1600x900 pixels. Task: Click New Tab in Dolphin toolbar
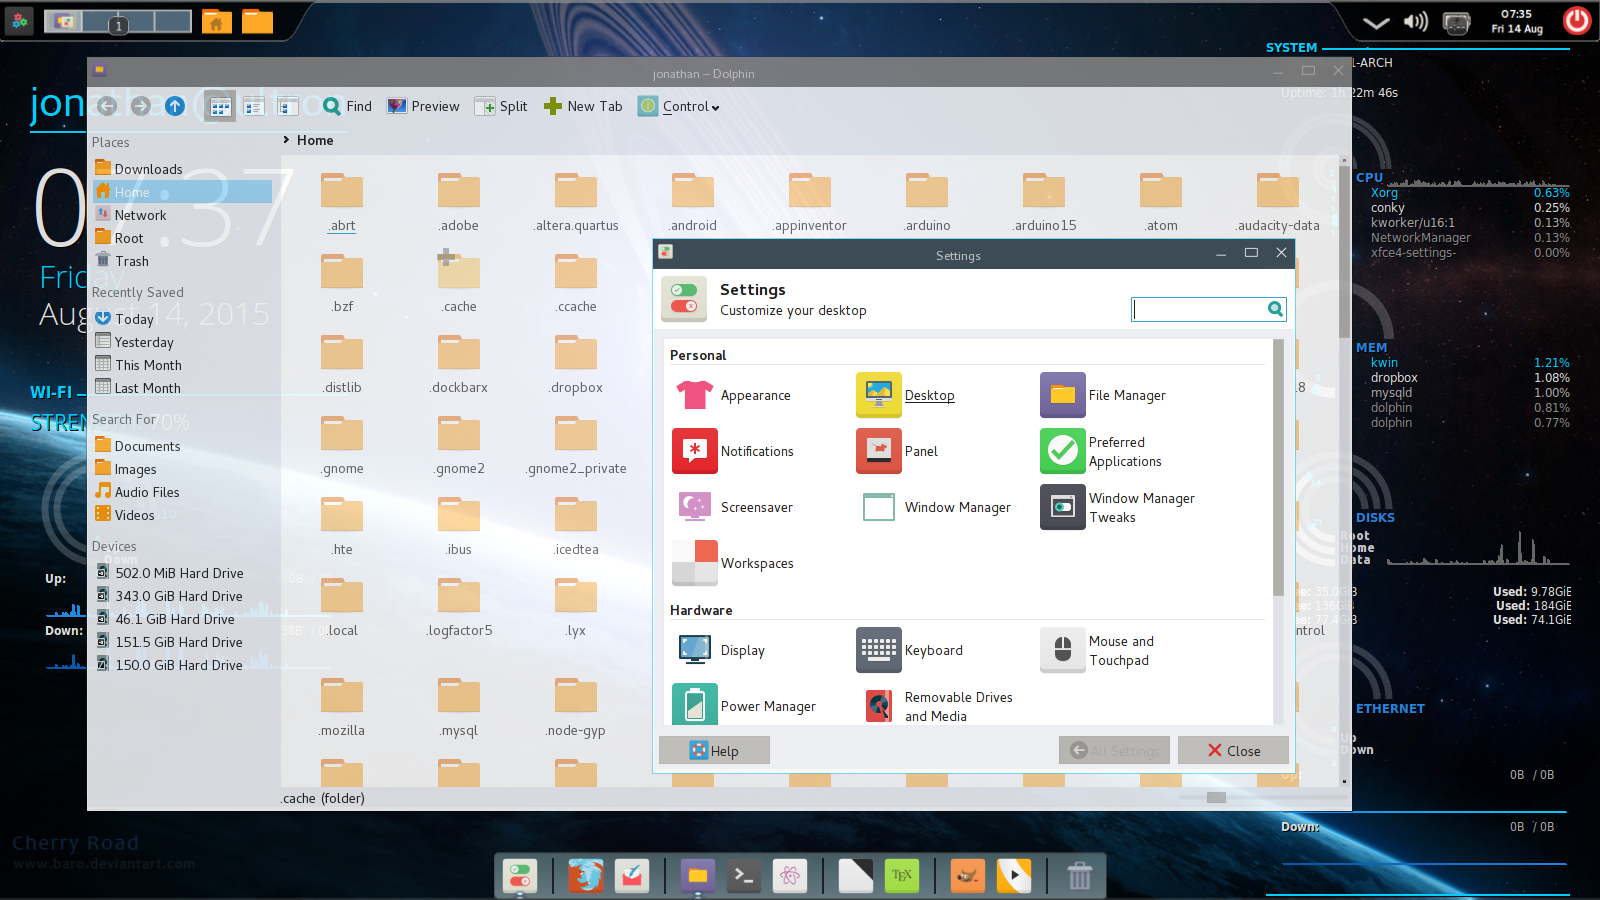point(583,106)
